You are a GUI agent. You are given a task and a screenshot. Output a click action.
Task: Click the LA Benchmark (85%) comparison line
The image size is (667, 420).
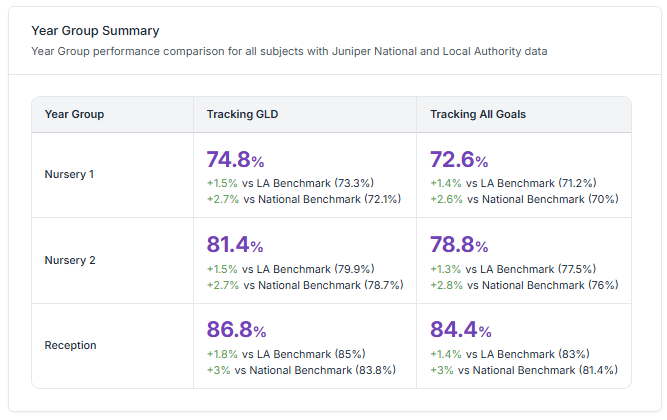tap(285, 354)
